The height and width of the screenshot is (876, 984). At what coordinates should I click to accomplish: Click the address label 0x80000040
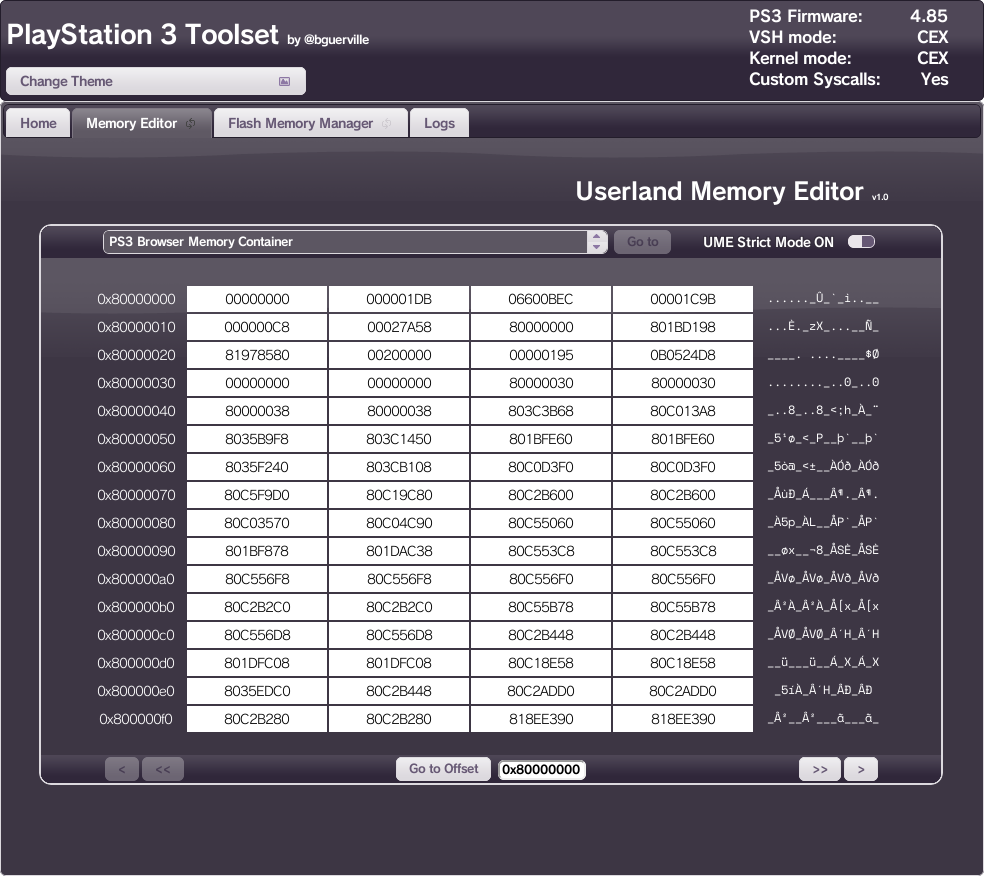(136, 412)
